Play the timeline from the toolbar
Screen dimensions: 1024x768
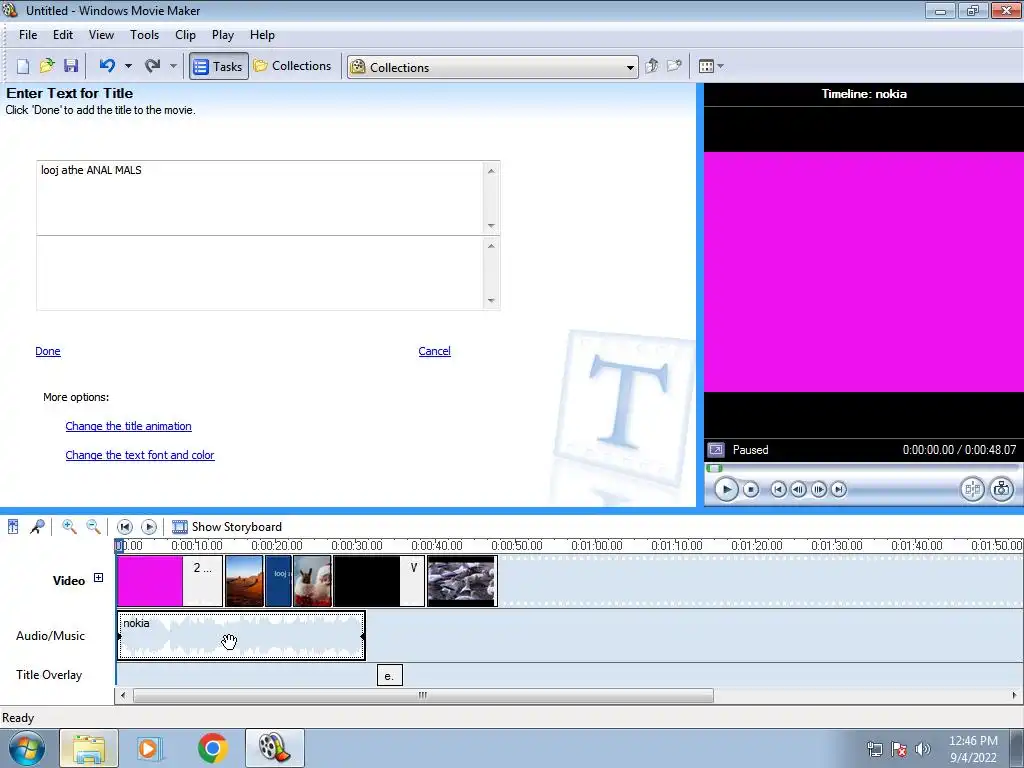(149, 527)
